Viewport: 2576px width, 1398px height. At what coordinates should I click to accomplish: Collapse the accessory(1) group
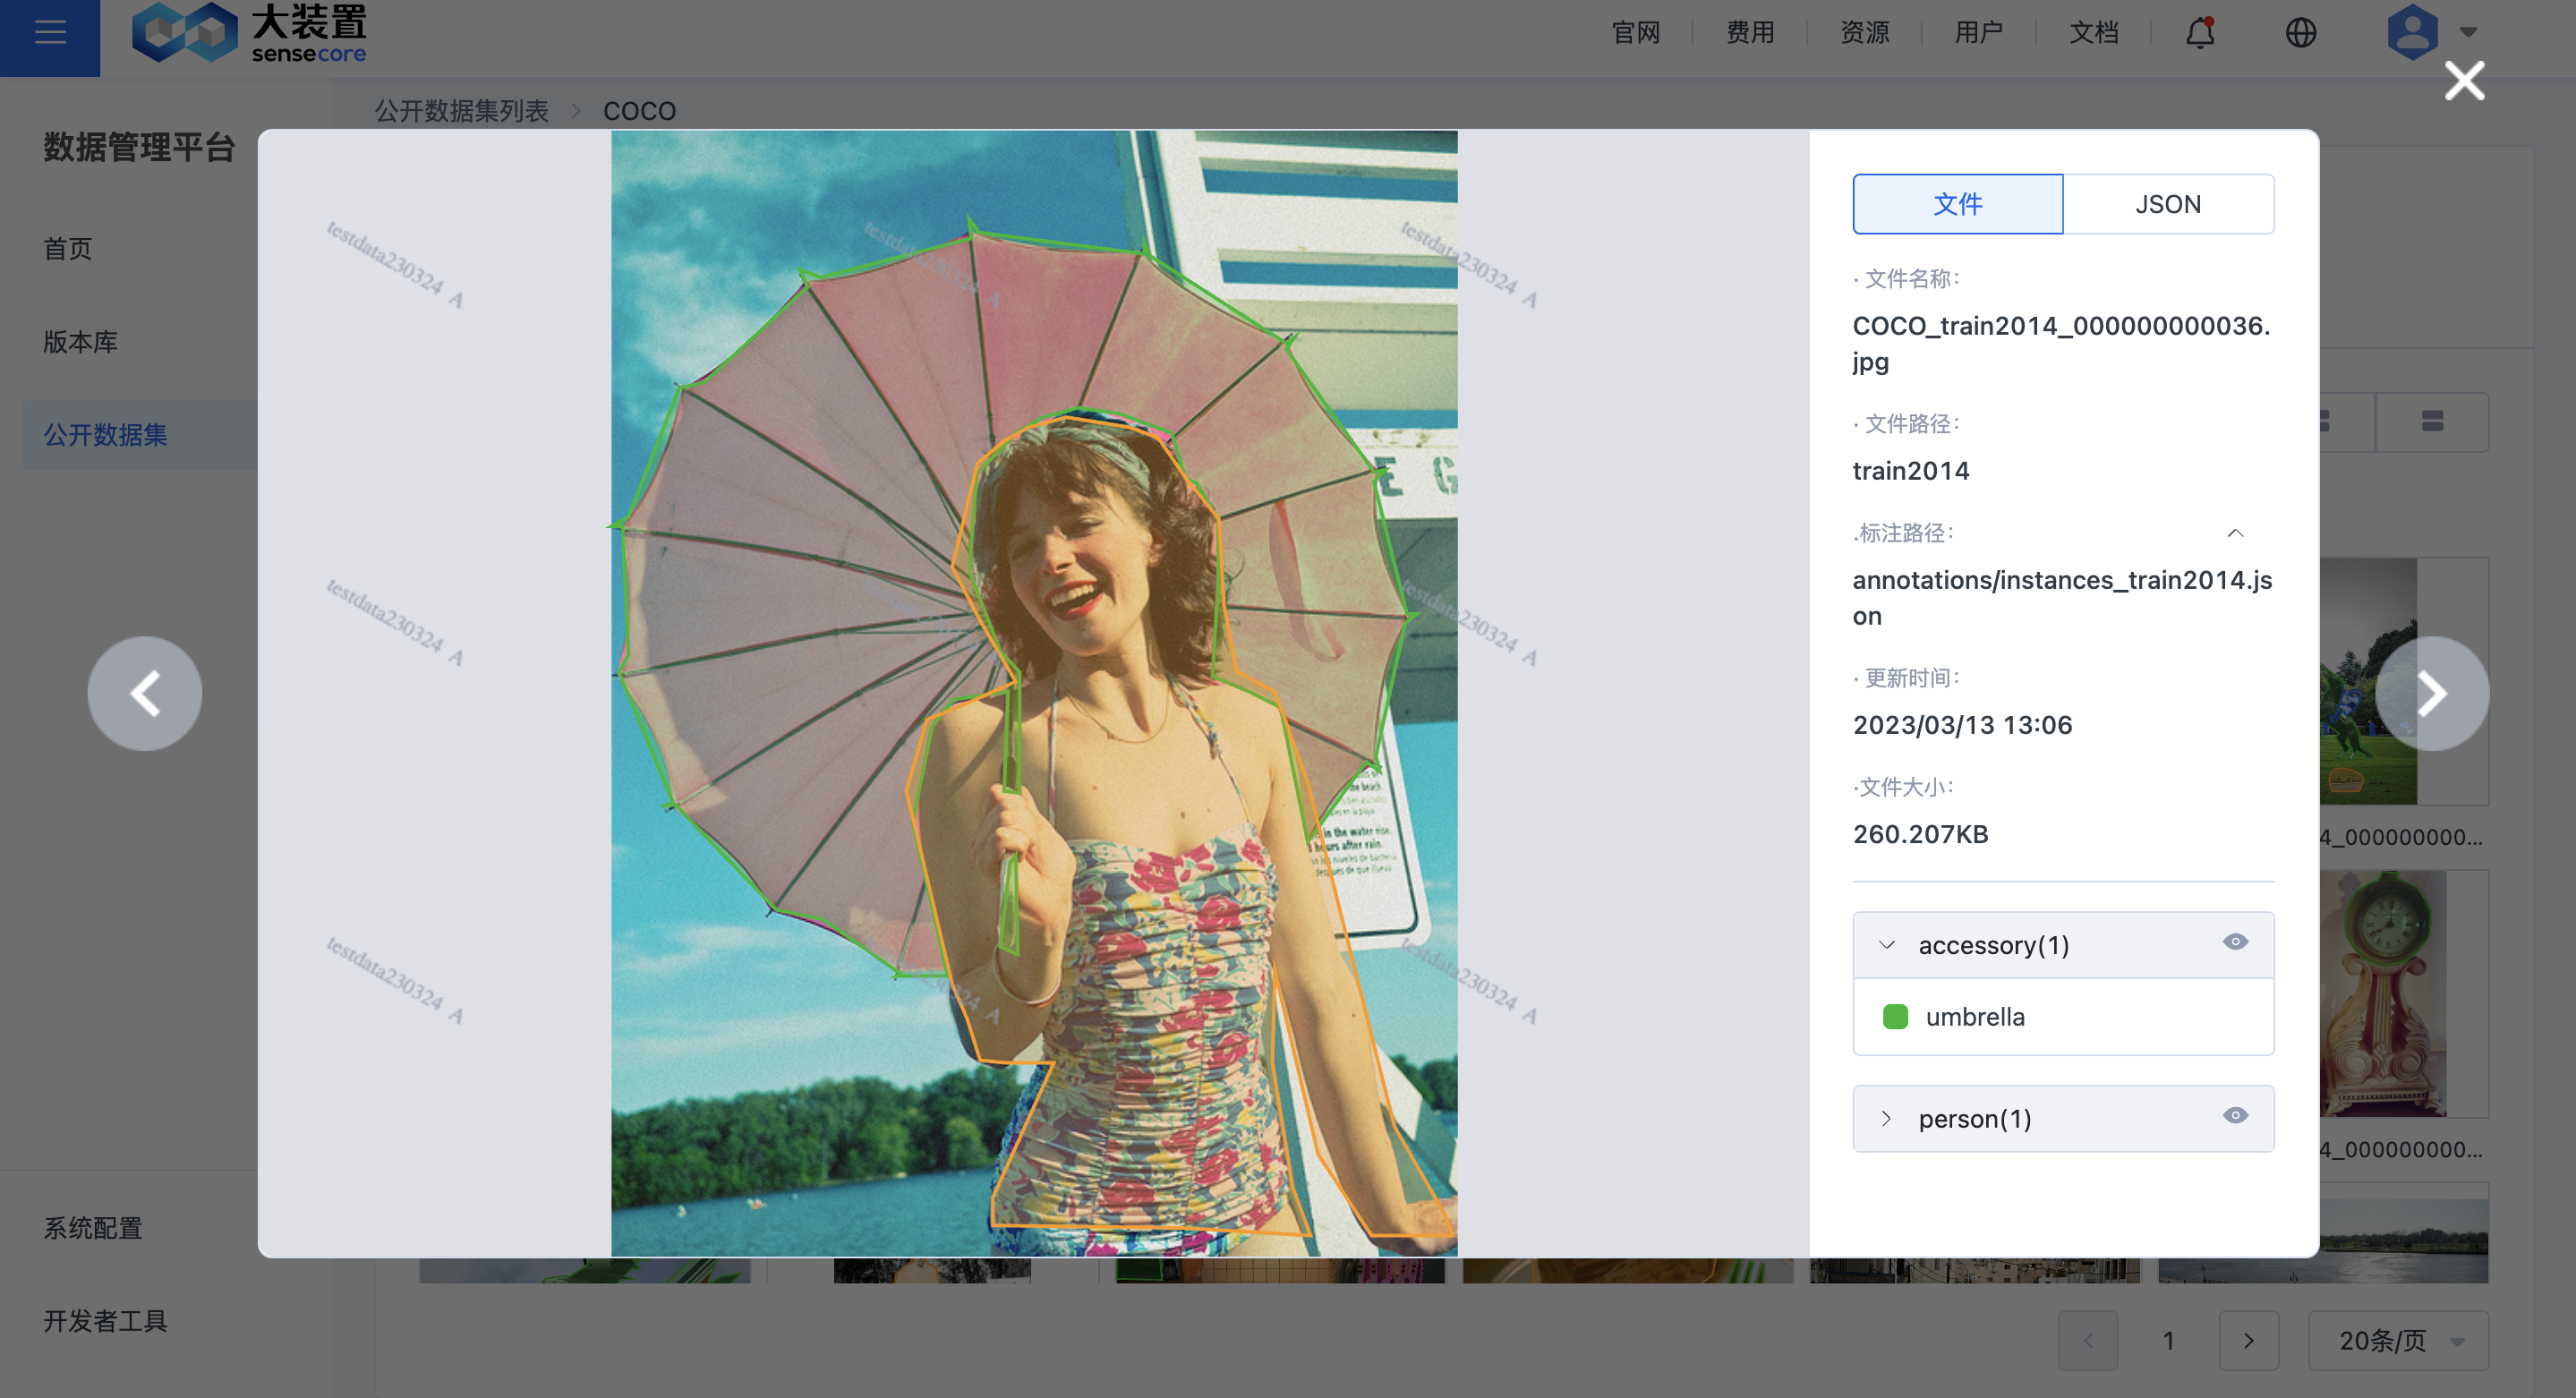tap(1887, 945)
